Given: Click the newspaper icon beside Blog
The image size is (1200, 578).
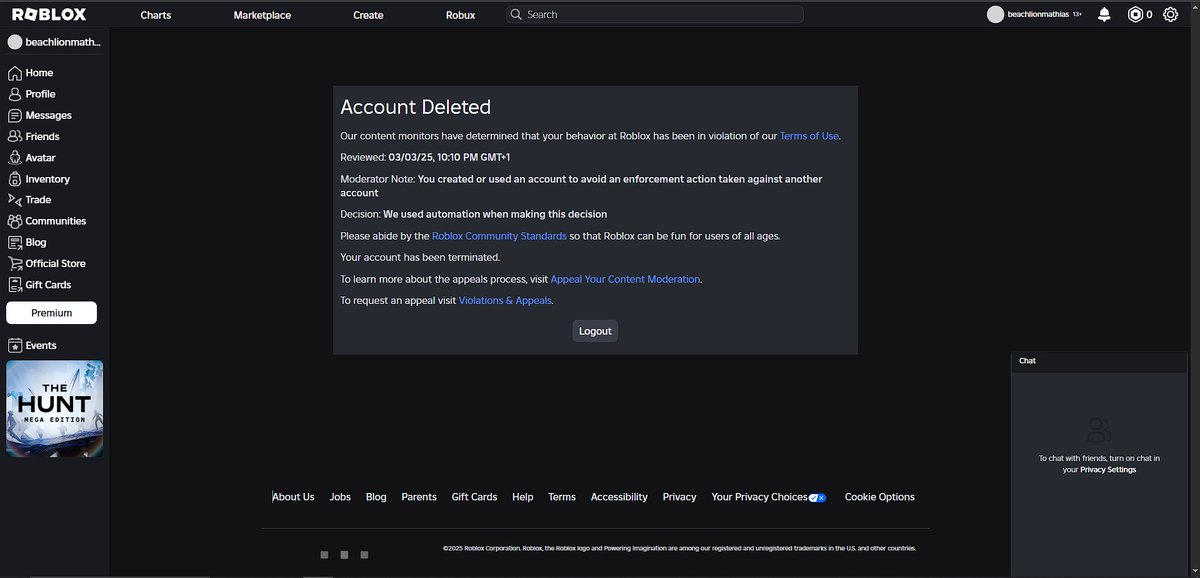Looking at the screenshot, I should (x=15, y=242).
